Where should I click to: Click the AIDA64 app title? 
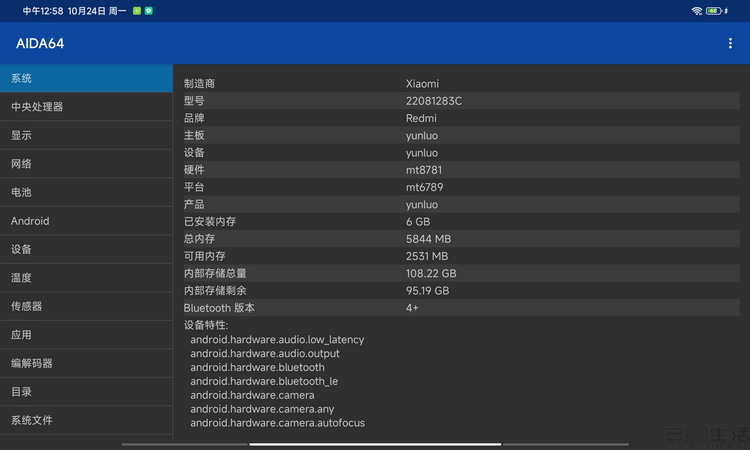coord(40,44)
